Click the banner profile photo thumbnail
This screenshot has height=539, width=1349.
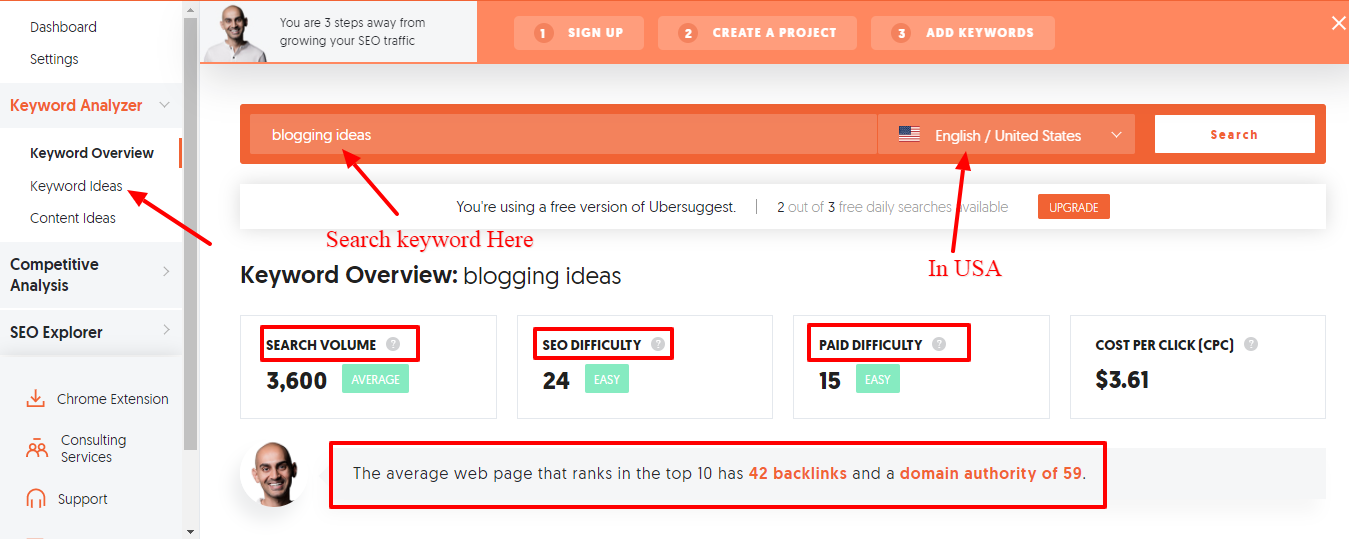click(236, 32)
